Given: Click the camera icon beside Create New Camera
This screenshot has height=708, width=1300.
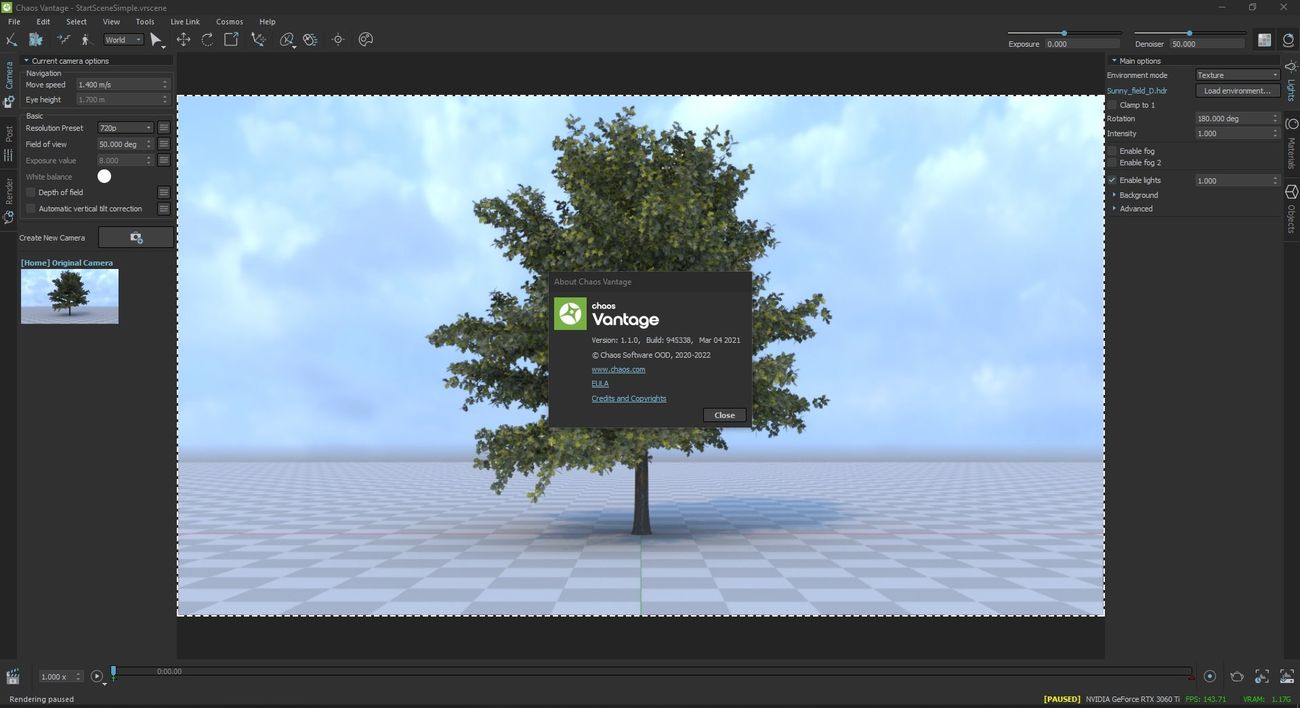Looking at the screenshot, I should point(136,238).
